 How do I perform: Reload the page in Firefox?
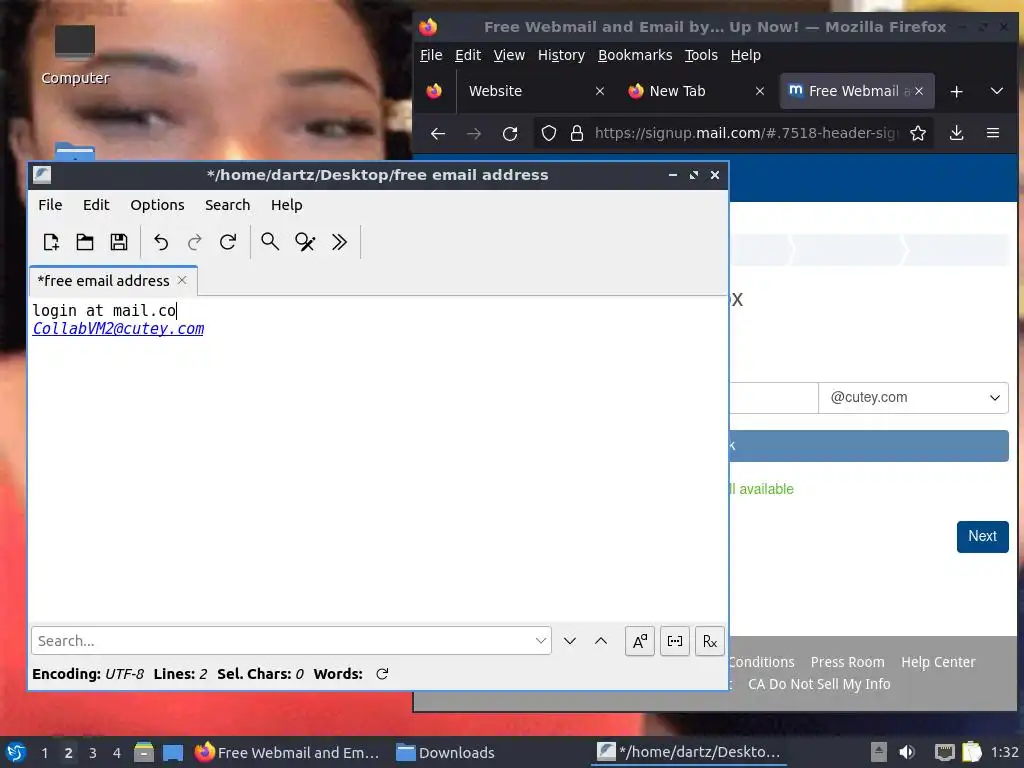pos(509,133)
